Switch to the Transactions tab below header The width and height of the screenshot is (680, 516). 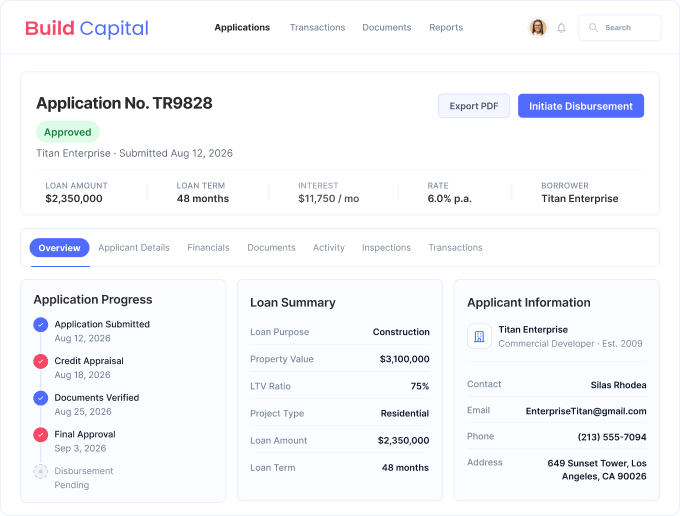[x=455, y=248]
